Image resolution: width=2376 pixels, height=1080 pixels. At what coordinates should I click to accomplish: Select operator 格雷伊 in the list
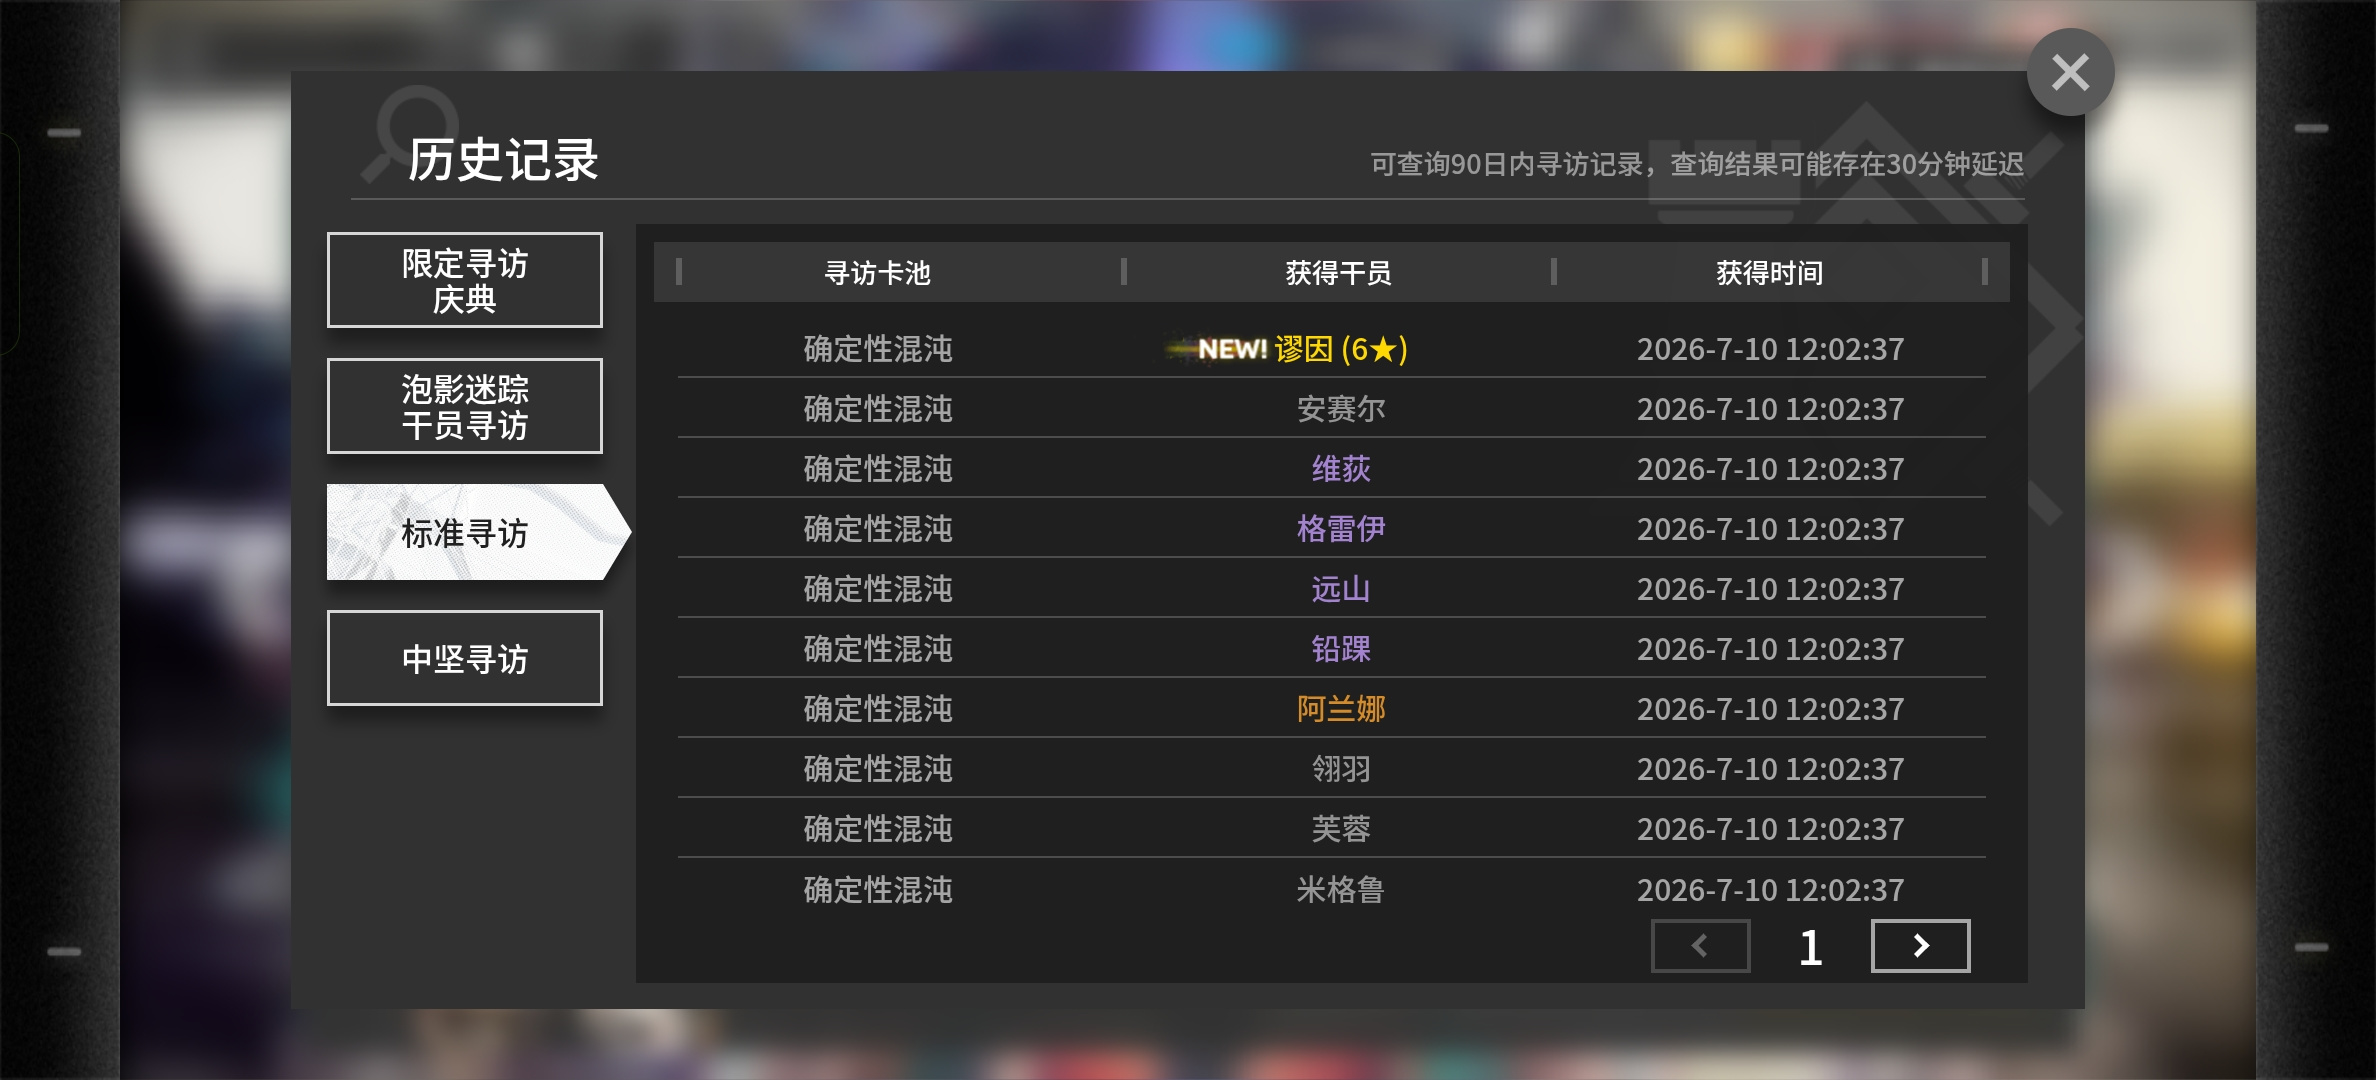pos(1341,529)
